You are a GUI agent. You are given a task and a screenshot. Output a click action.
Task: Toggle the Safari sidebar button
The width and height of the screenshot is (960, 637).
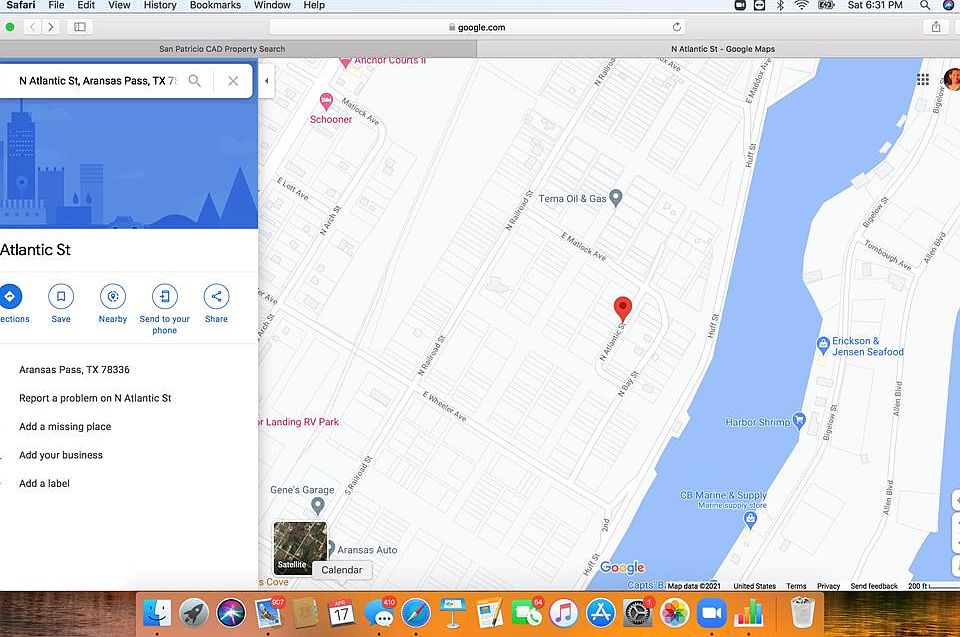pos(80,27)
